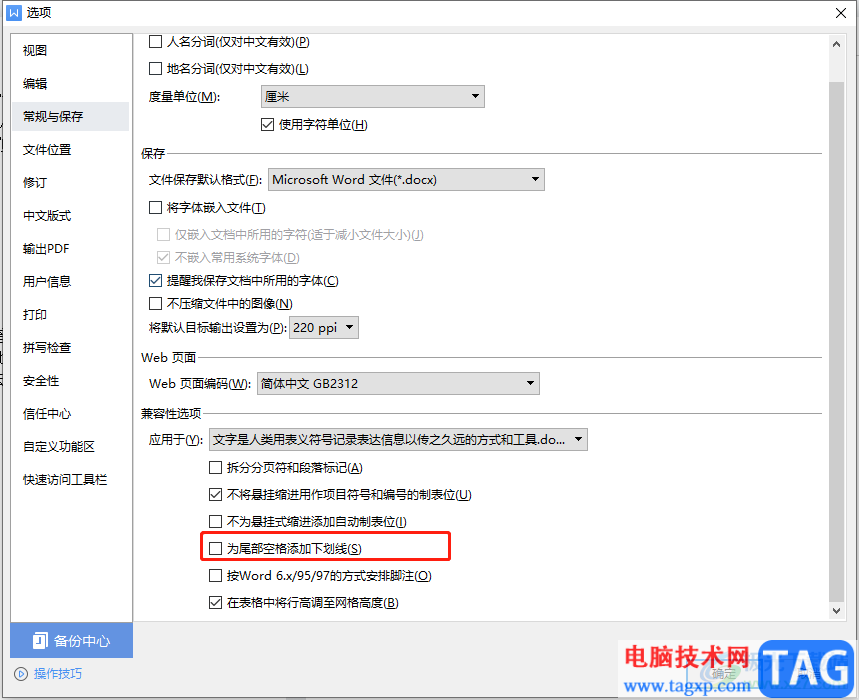
Task: Open the 打印 category
Action: tap(35, 314)
